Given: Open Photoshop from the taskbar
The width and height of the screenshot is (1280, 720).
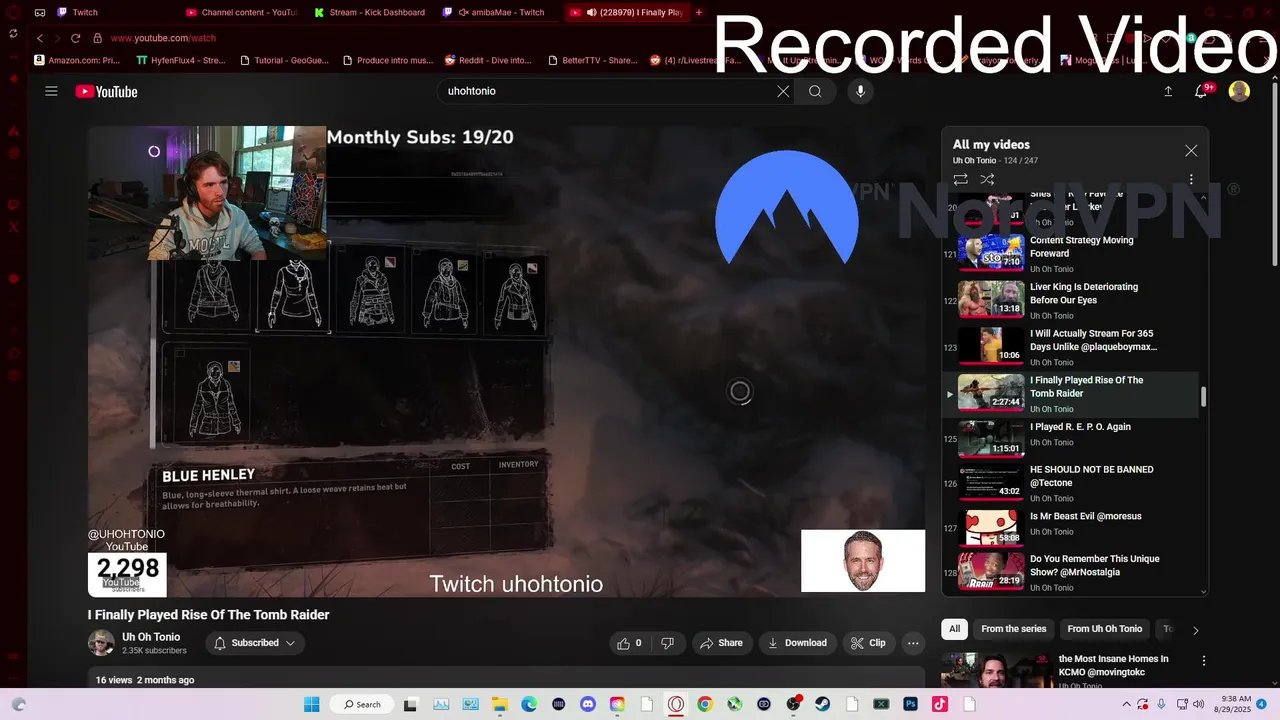Looking at the screenshot, I should click(910, 704).
